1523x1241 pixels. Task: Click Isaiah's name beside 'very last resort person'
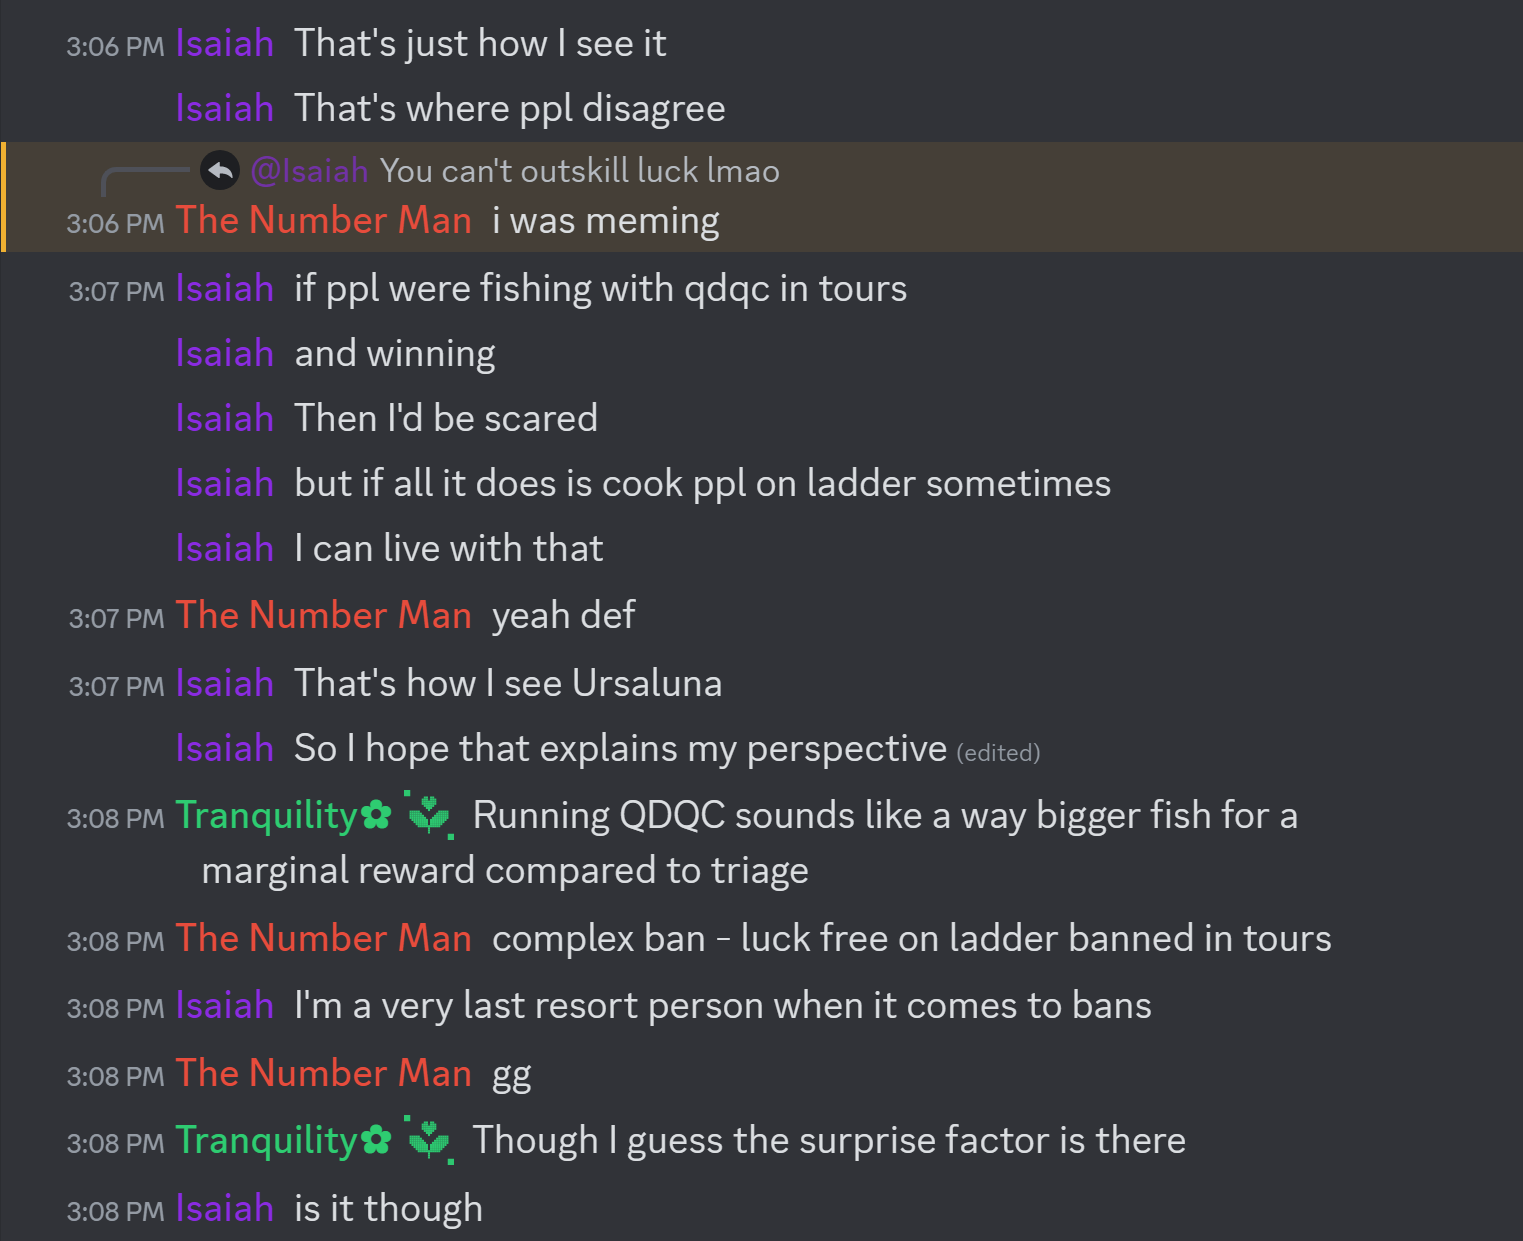coord(224,1006)
